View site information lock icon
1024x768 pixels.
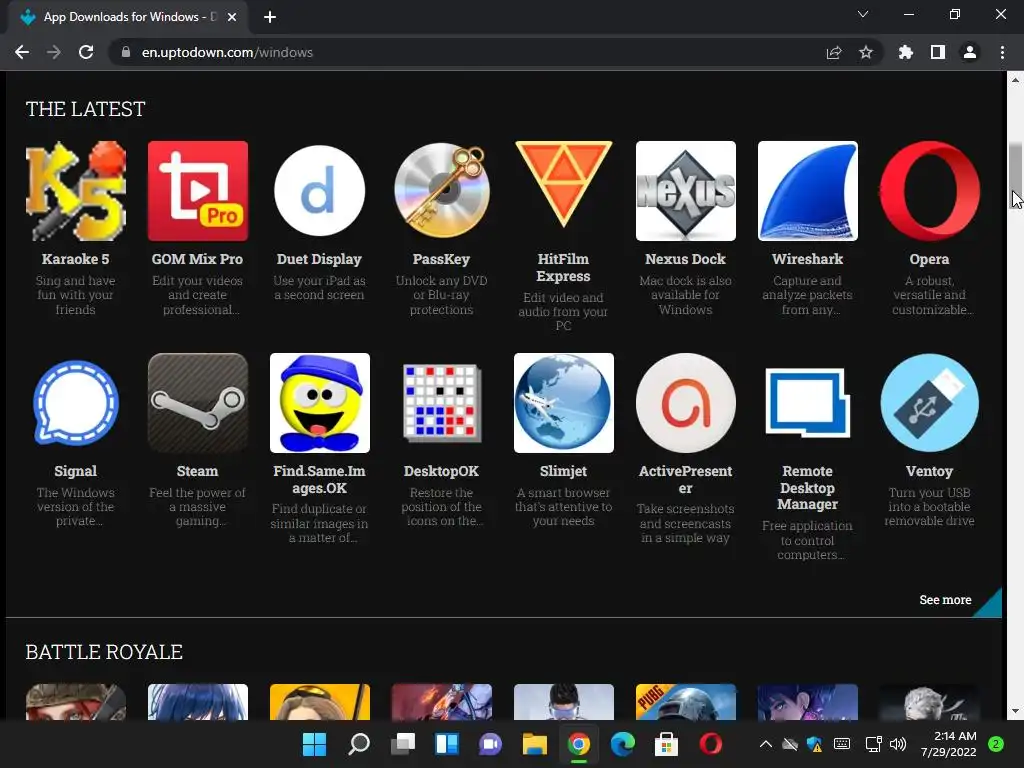[126, 52]
